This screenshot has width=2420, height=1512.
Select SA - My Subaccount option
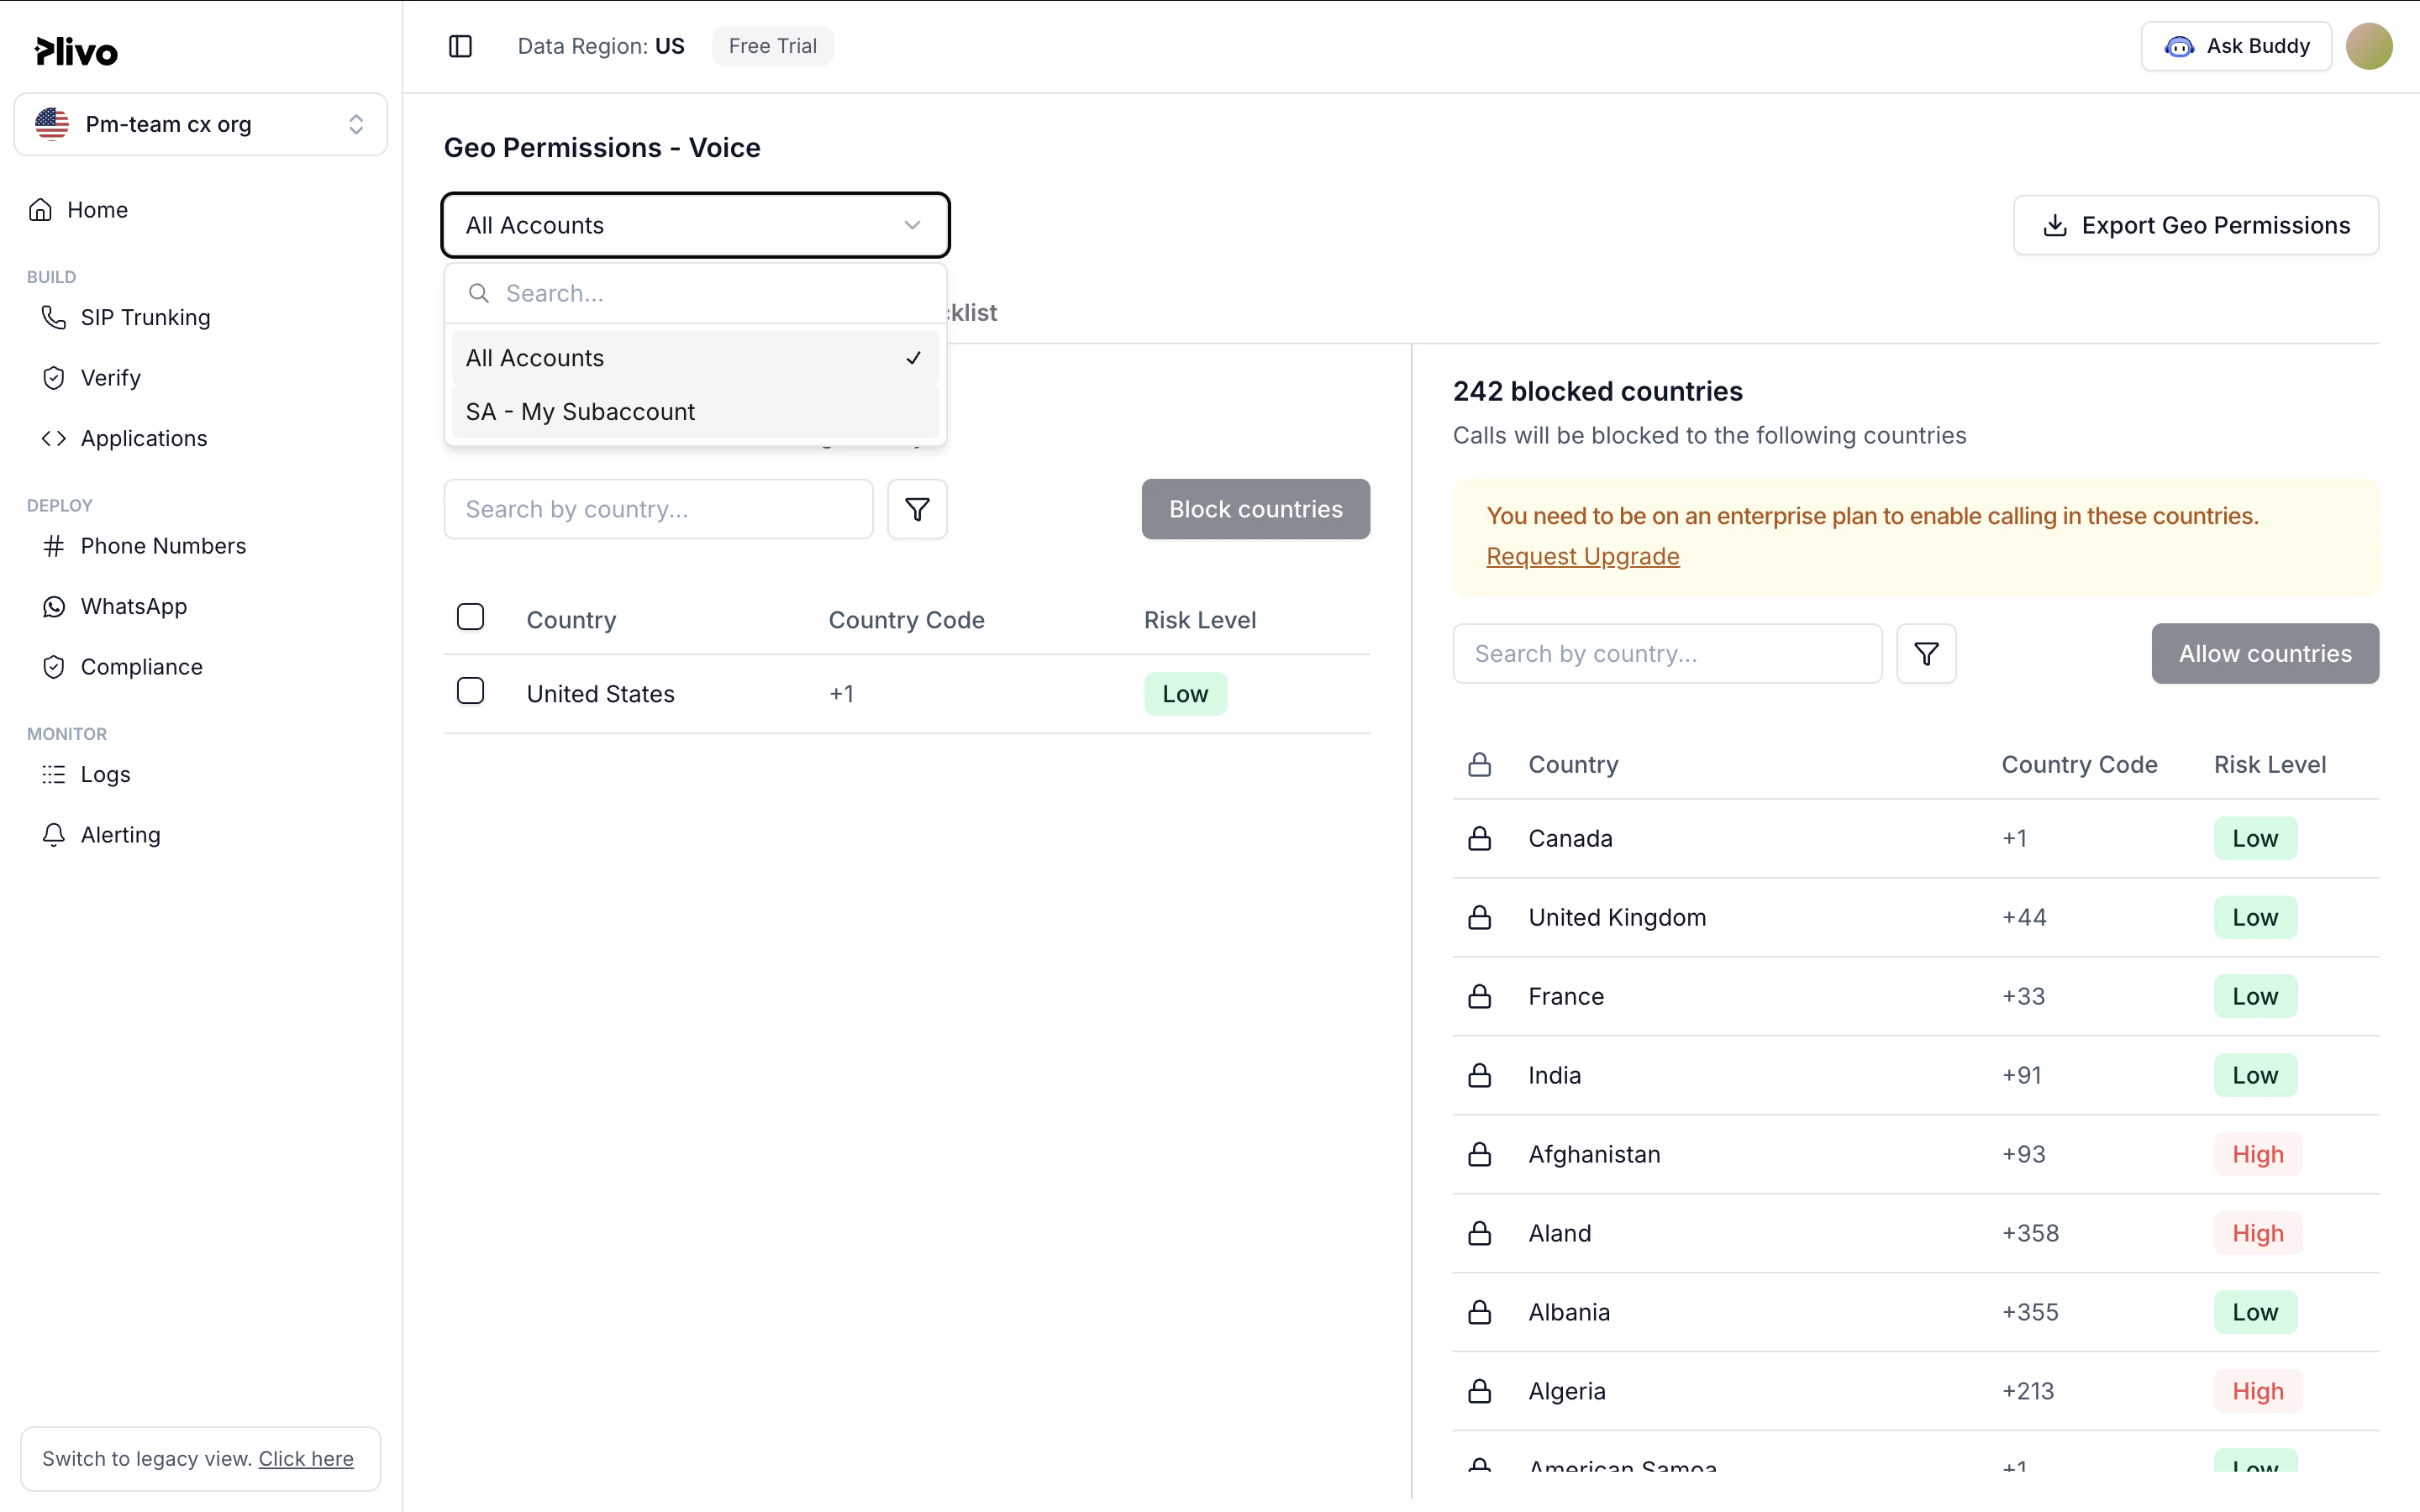tap(695, 412)
